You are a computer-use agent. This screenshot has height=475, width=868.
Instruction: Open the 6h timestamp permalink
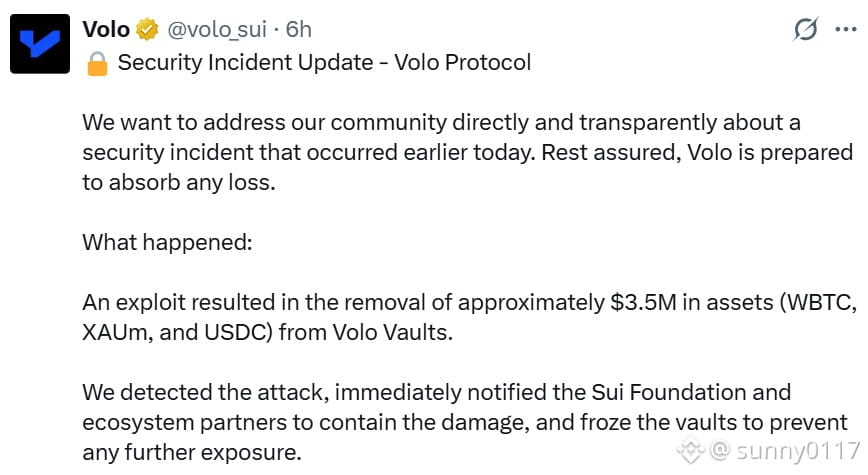click(298, 30)
